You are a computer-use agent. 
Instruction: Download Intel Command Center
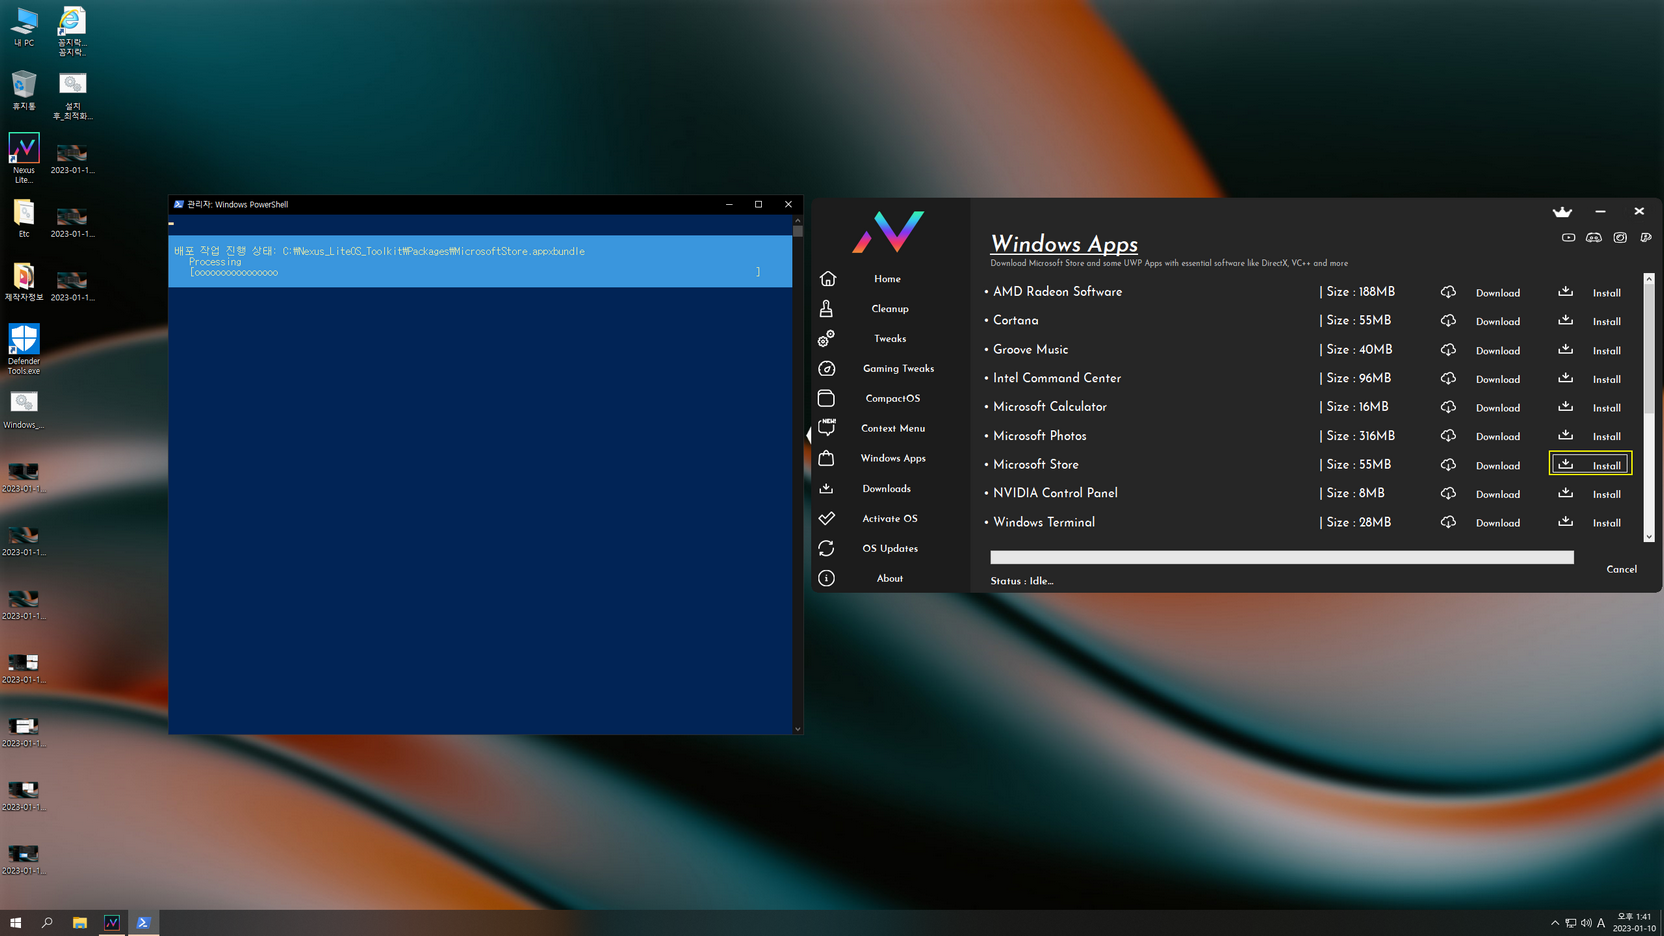tap(1497, 379)
